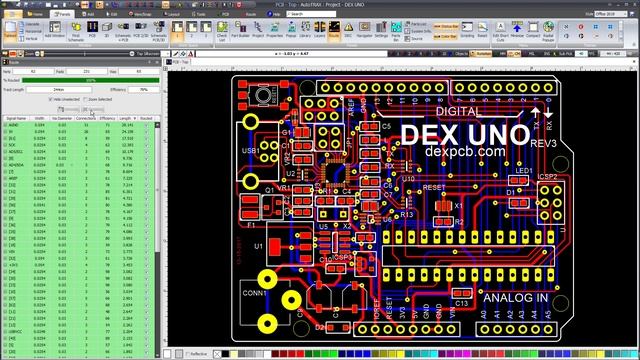Click the Source button
Image resolution: width=640 pixels, height=360 pixels.
coord(414,38)
